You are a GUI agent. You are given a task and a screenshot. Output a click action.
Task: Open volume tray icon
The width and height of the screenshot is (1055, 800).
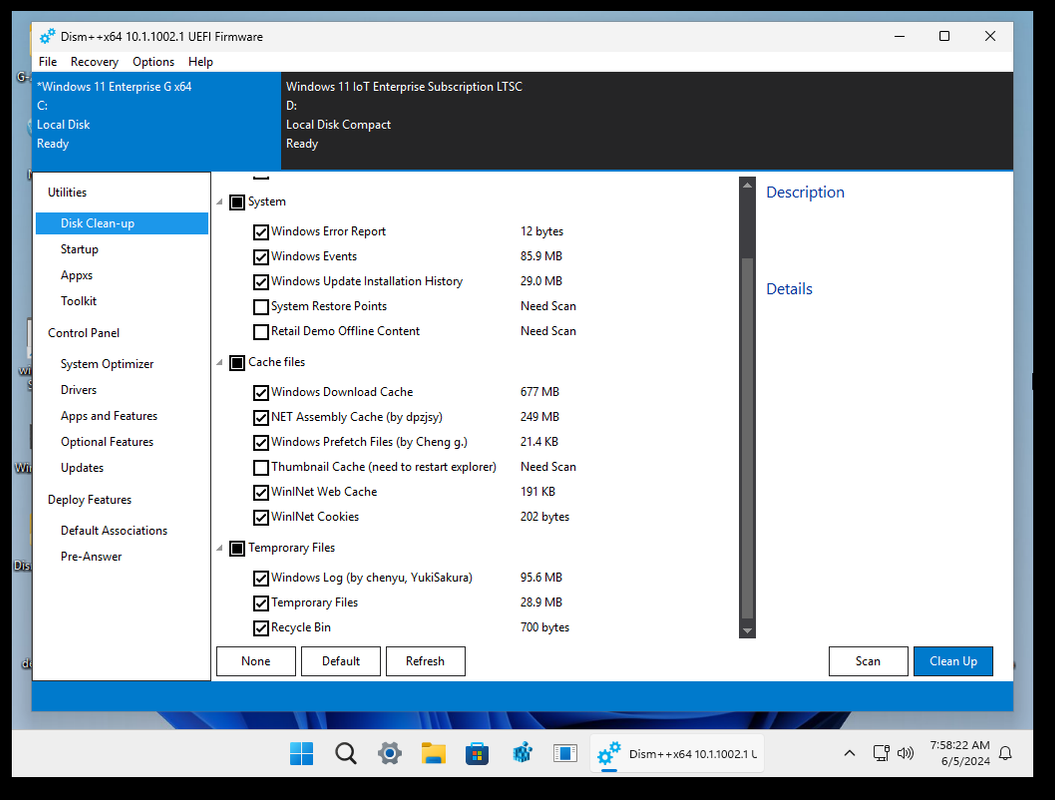coord(905,754)
